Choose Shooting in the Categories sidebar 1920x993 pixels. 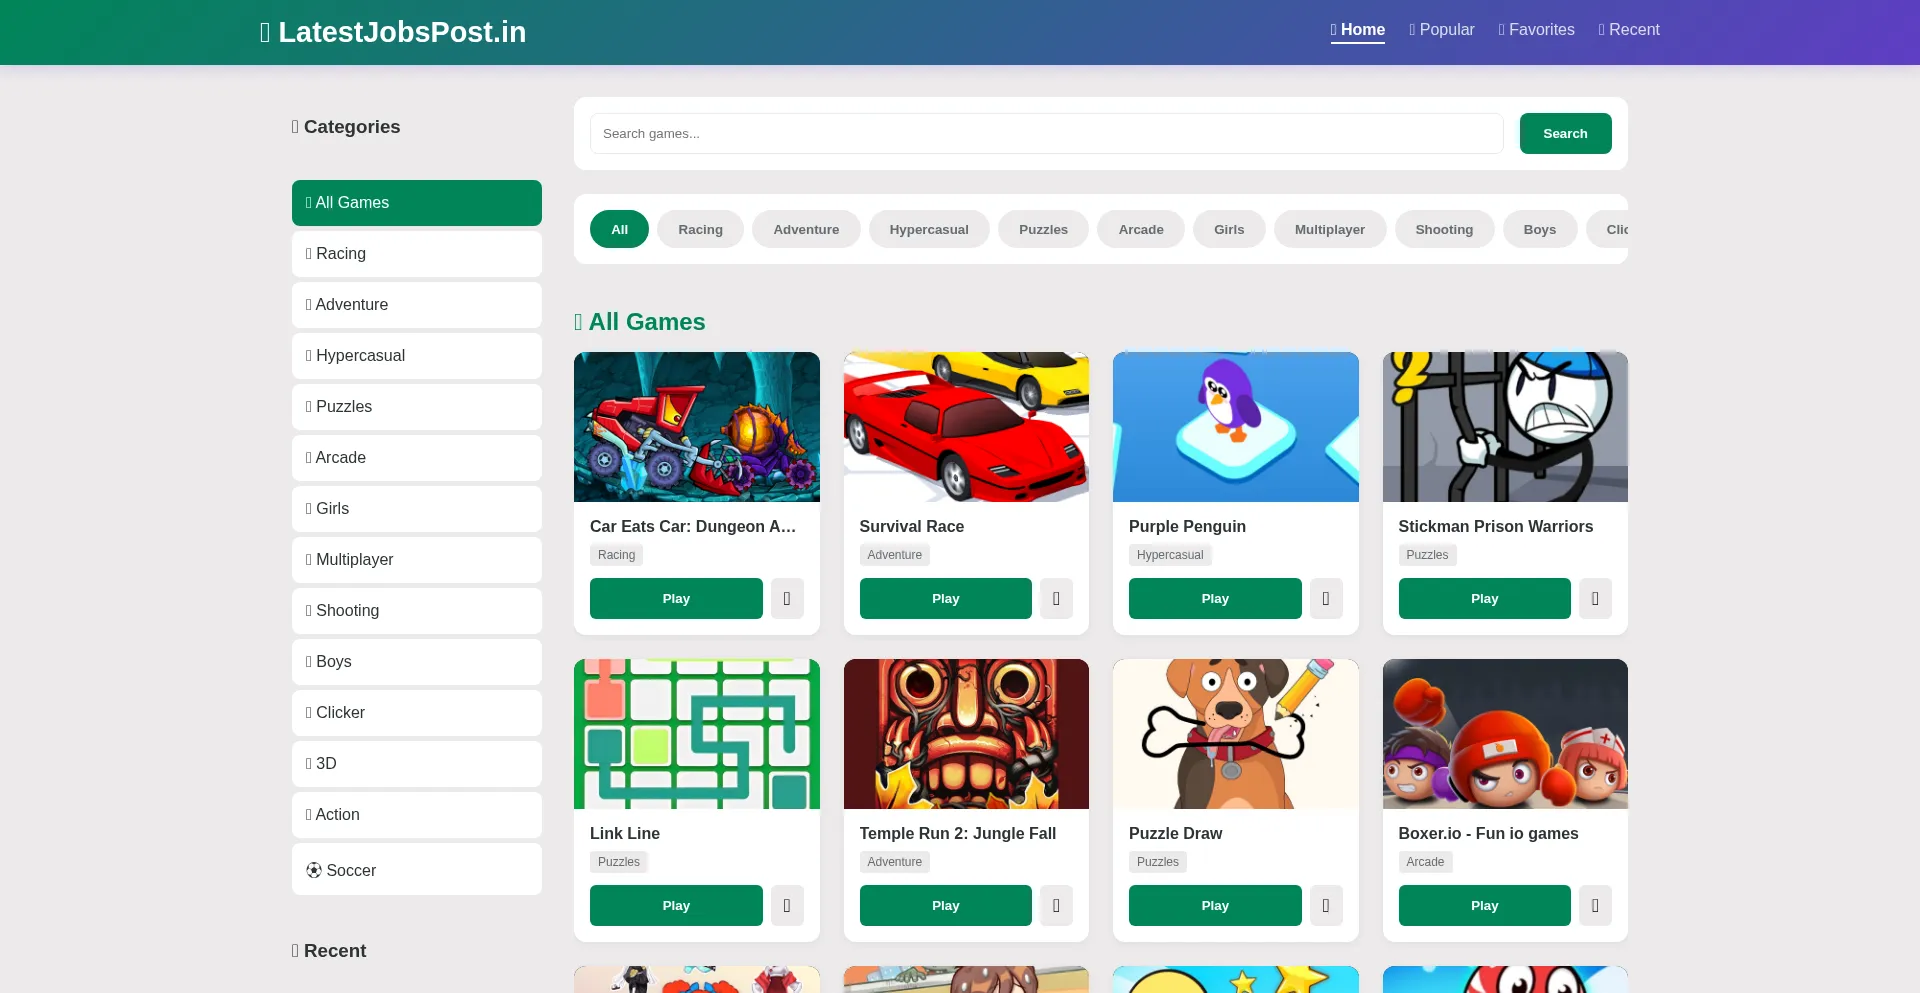coord(417,611)
